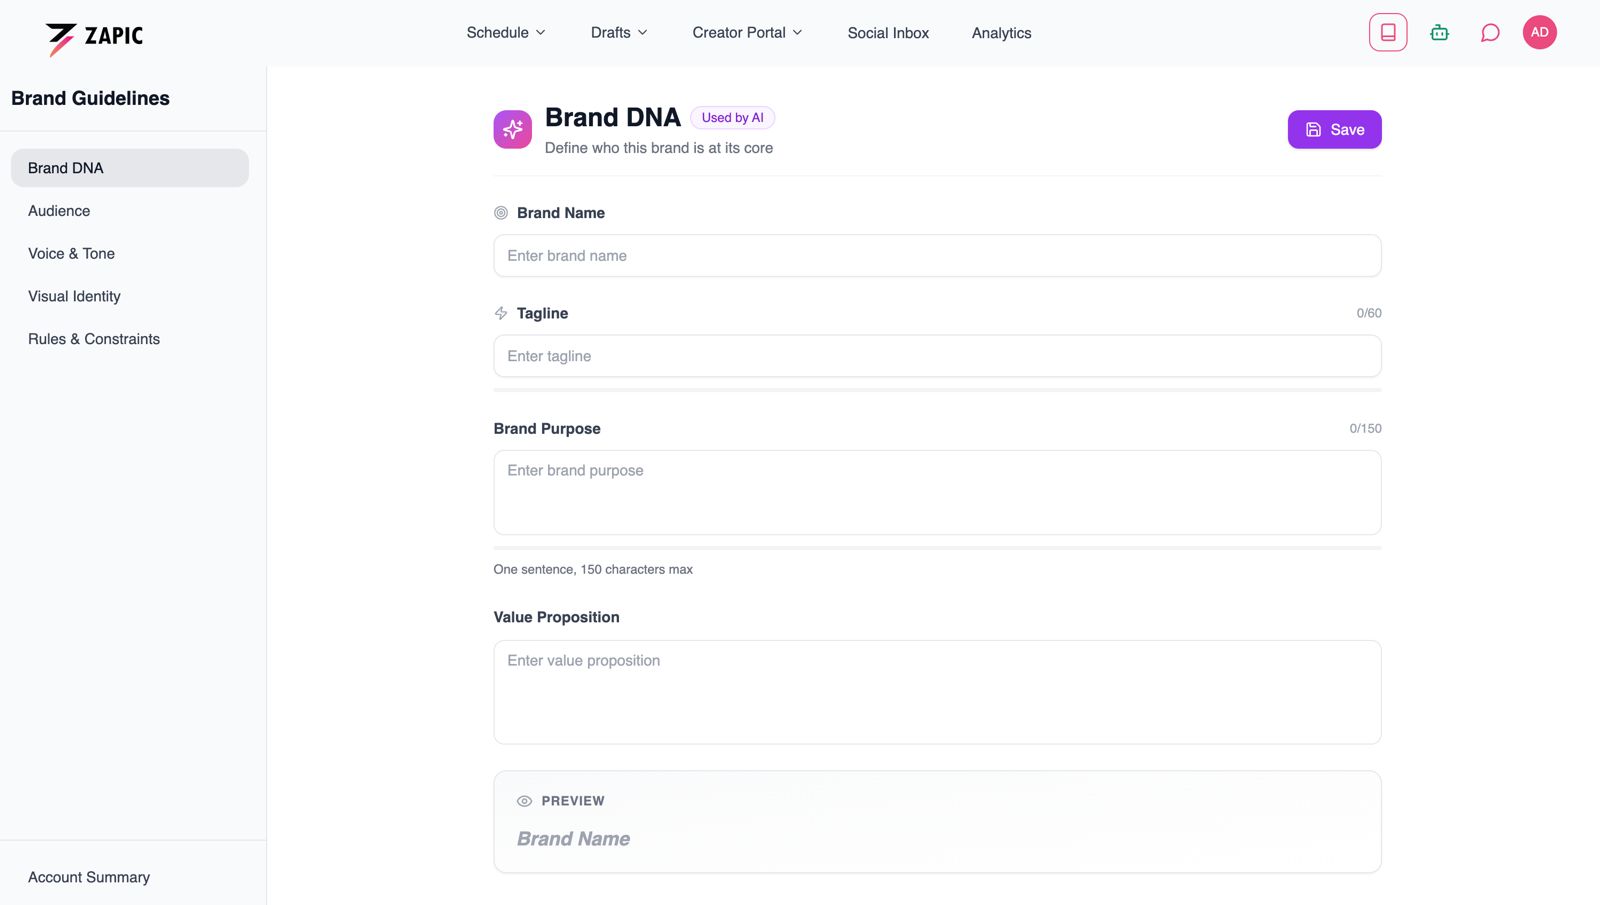Switch to Social Inbox

tap(888, 32)
